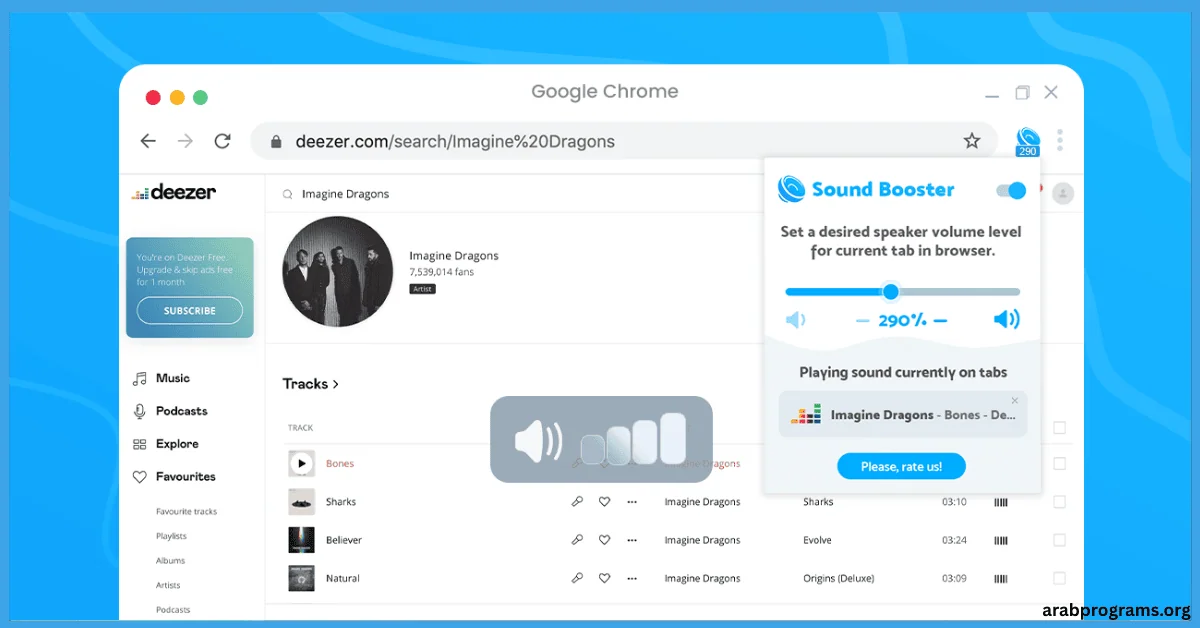Click the Favourites heart icon in sidebar
Image resolution: width=1200 pixels, height=628 pixels.
pyautogui.click(x=140, y=477)
